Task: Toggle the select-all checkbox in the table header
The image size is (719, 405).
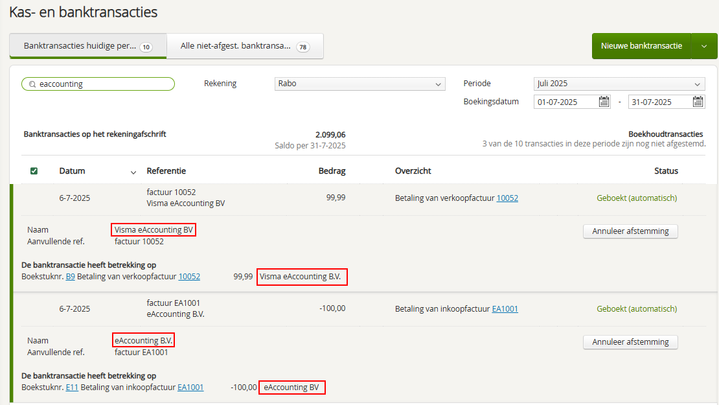Action: click(x=34, y=171)
